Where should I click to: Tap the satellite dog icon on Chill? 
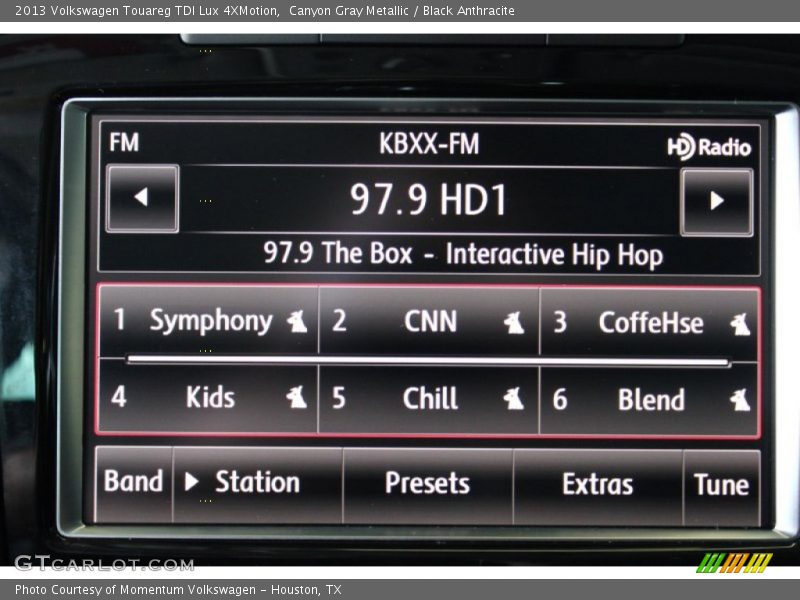click(x=514, y=398)
